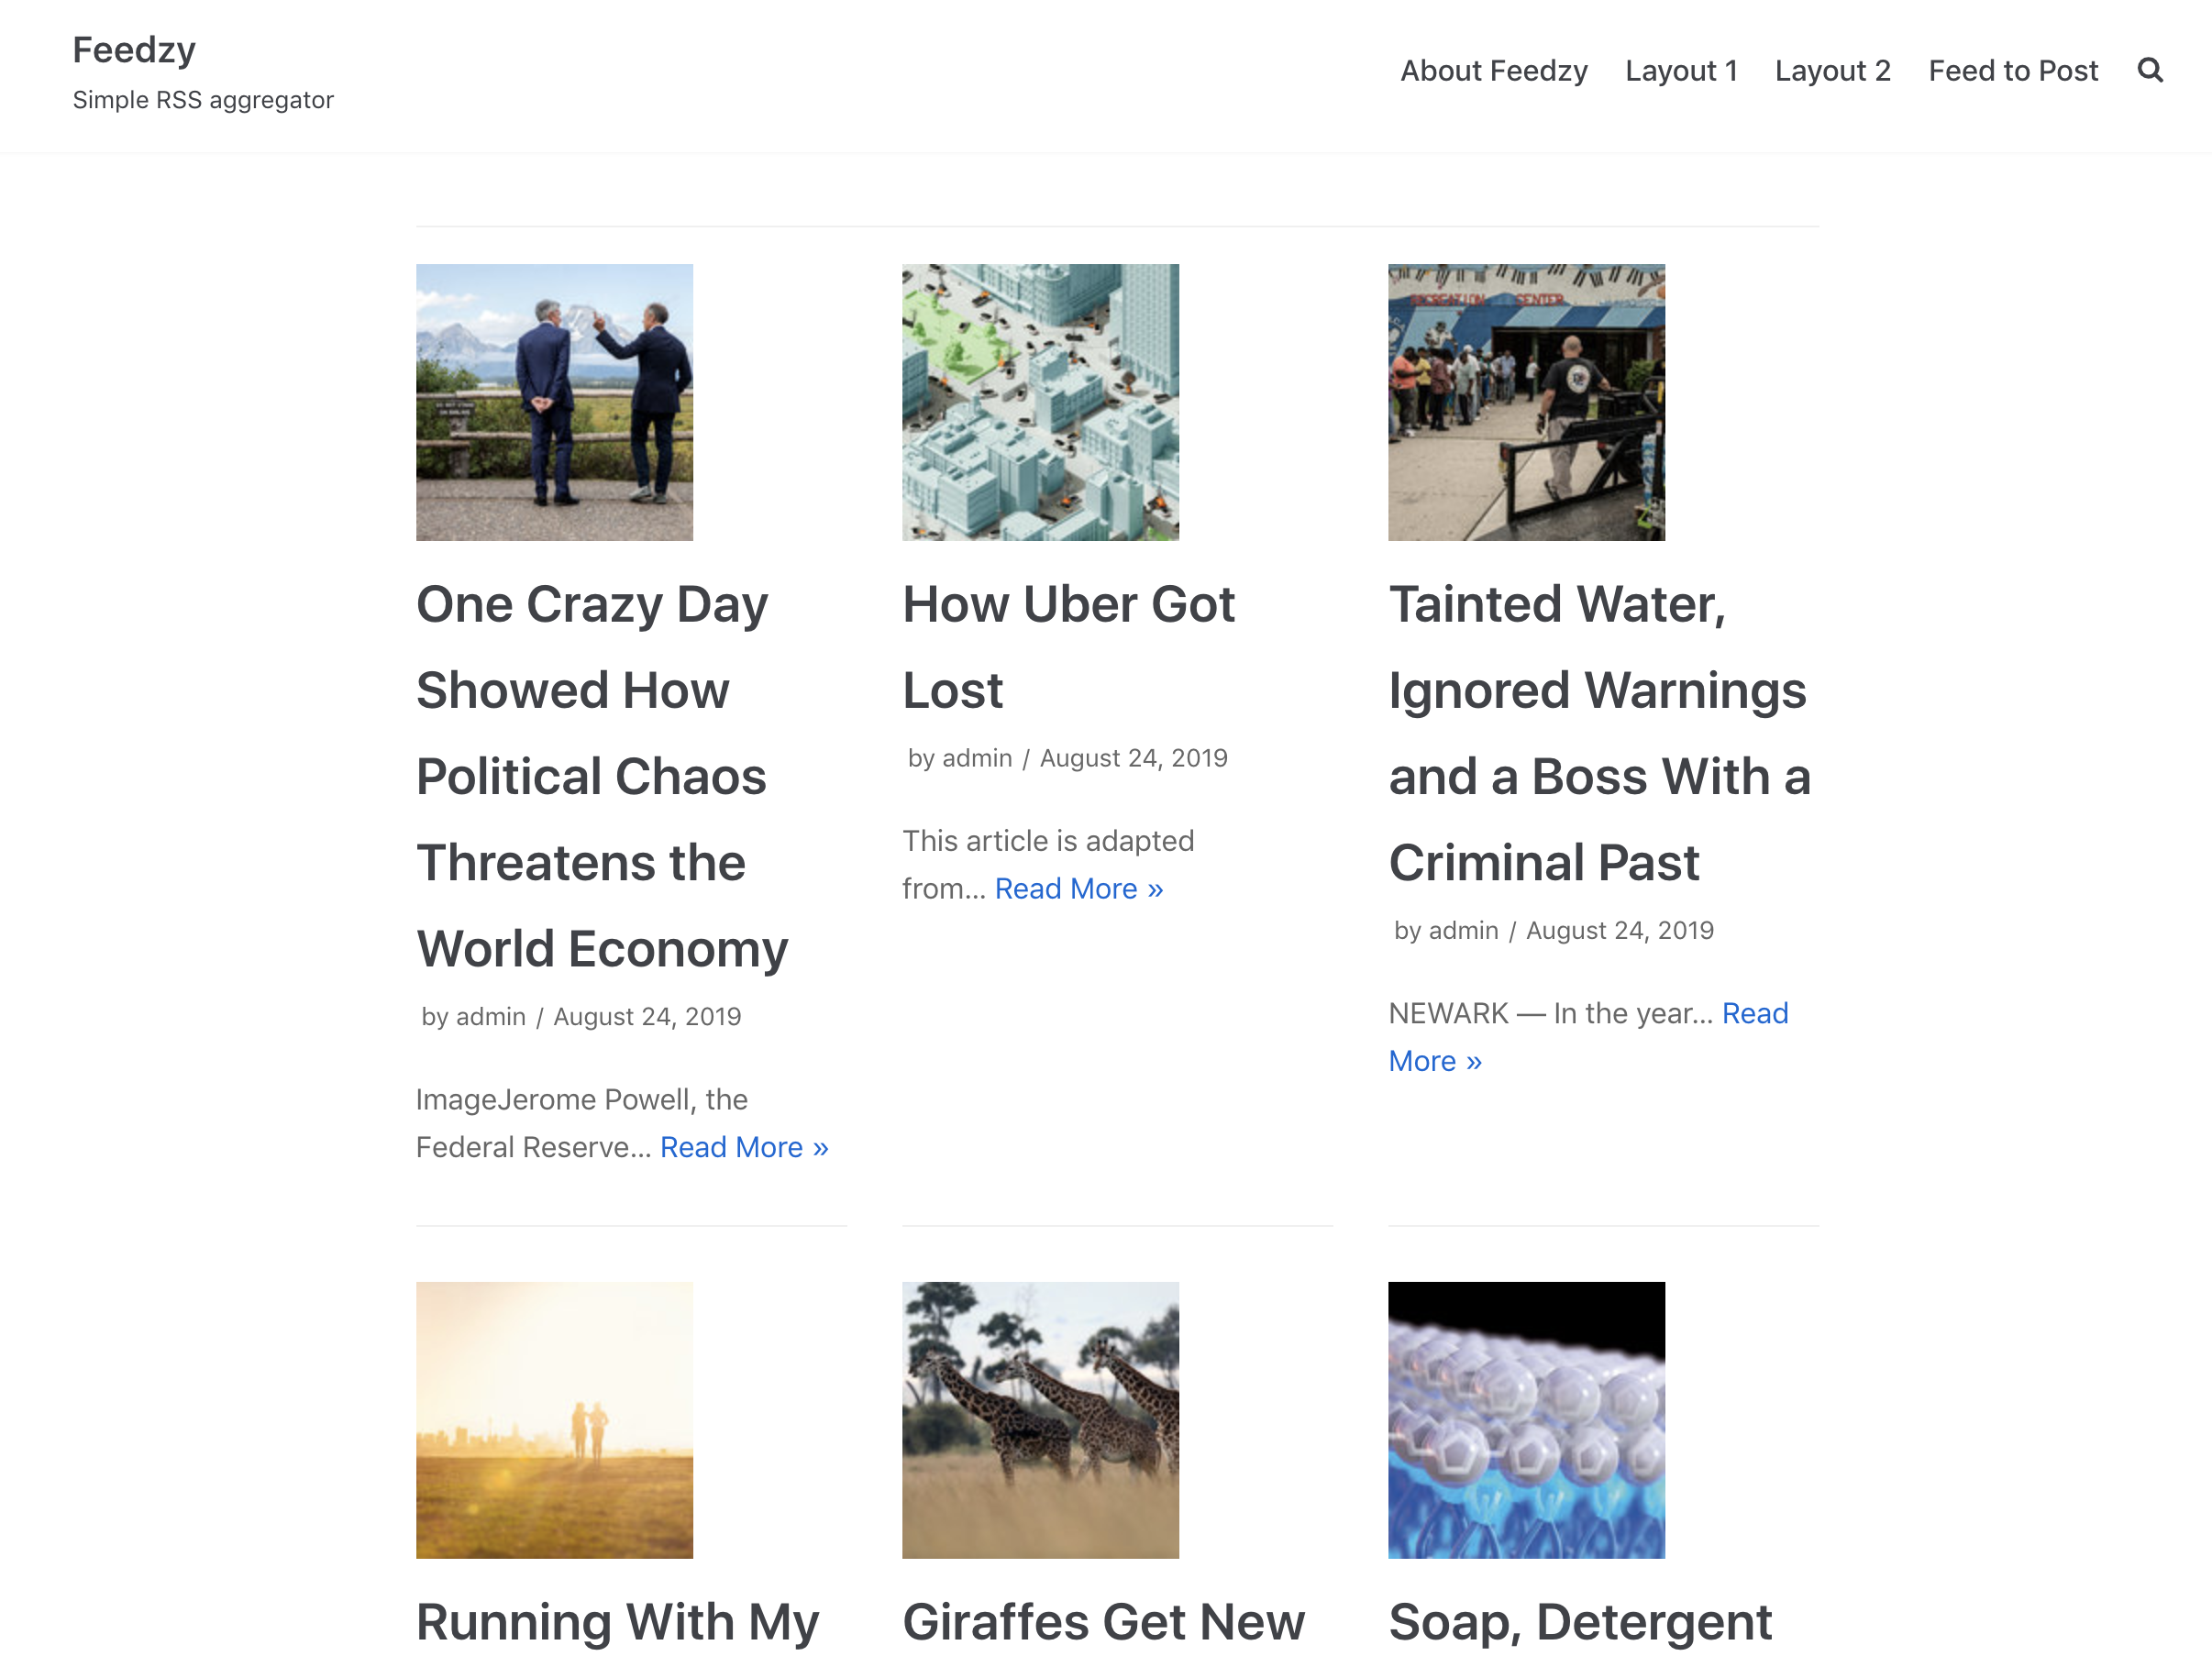Open the article 'How Uber Got Lost'
The image size is (2212, 1656).
1069,645
